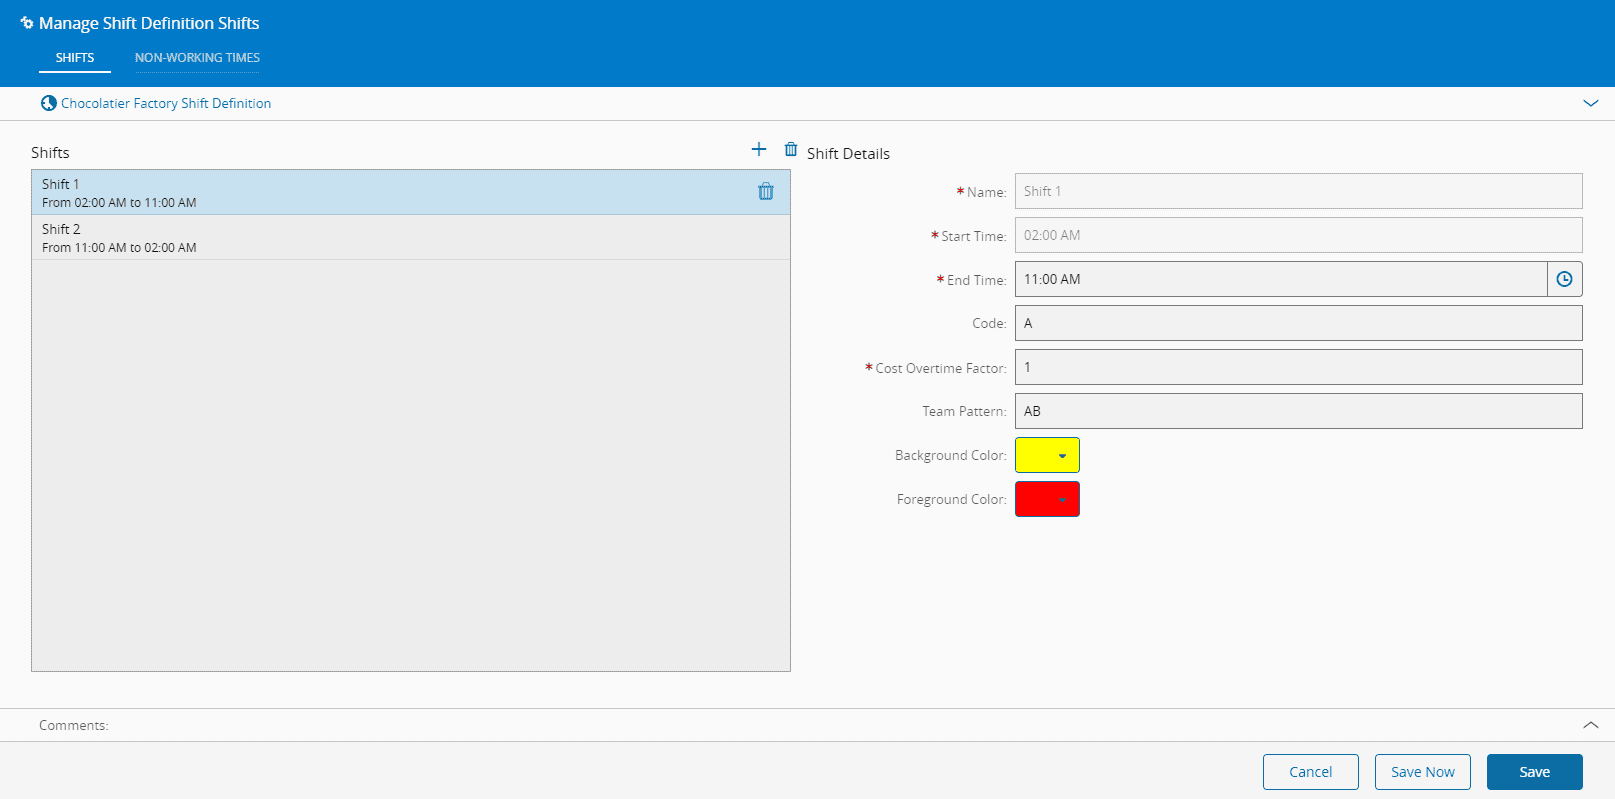Switch to the Non-Working Times tab

point(197,58)
